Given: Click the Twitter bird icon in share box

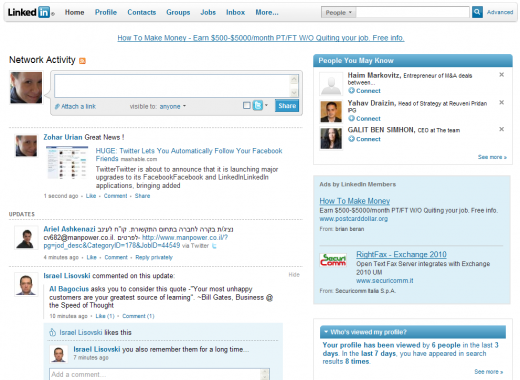Looking at the screenshot, I should [x=258, y=106].
